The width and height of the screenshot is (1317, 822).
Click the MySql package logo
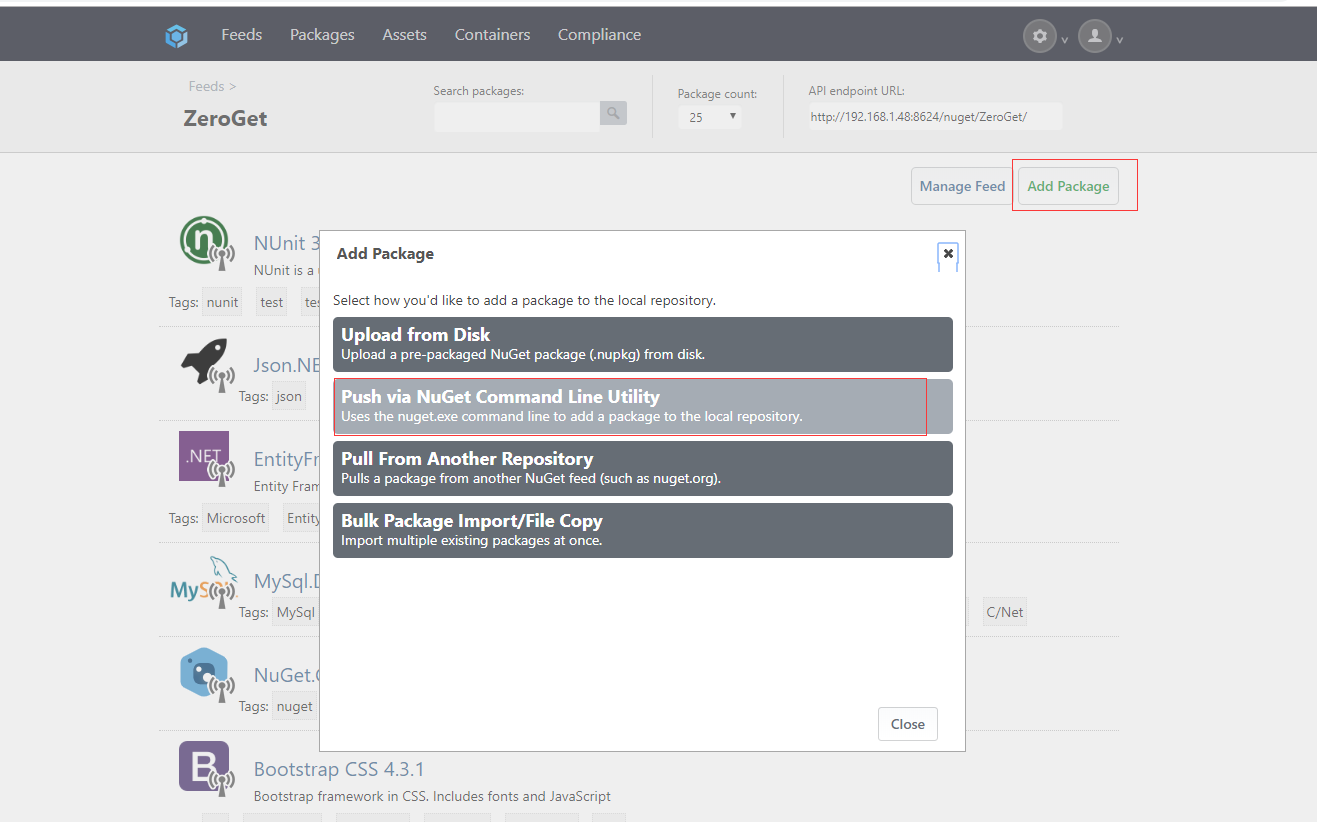tap(205, 582)
